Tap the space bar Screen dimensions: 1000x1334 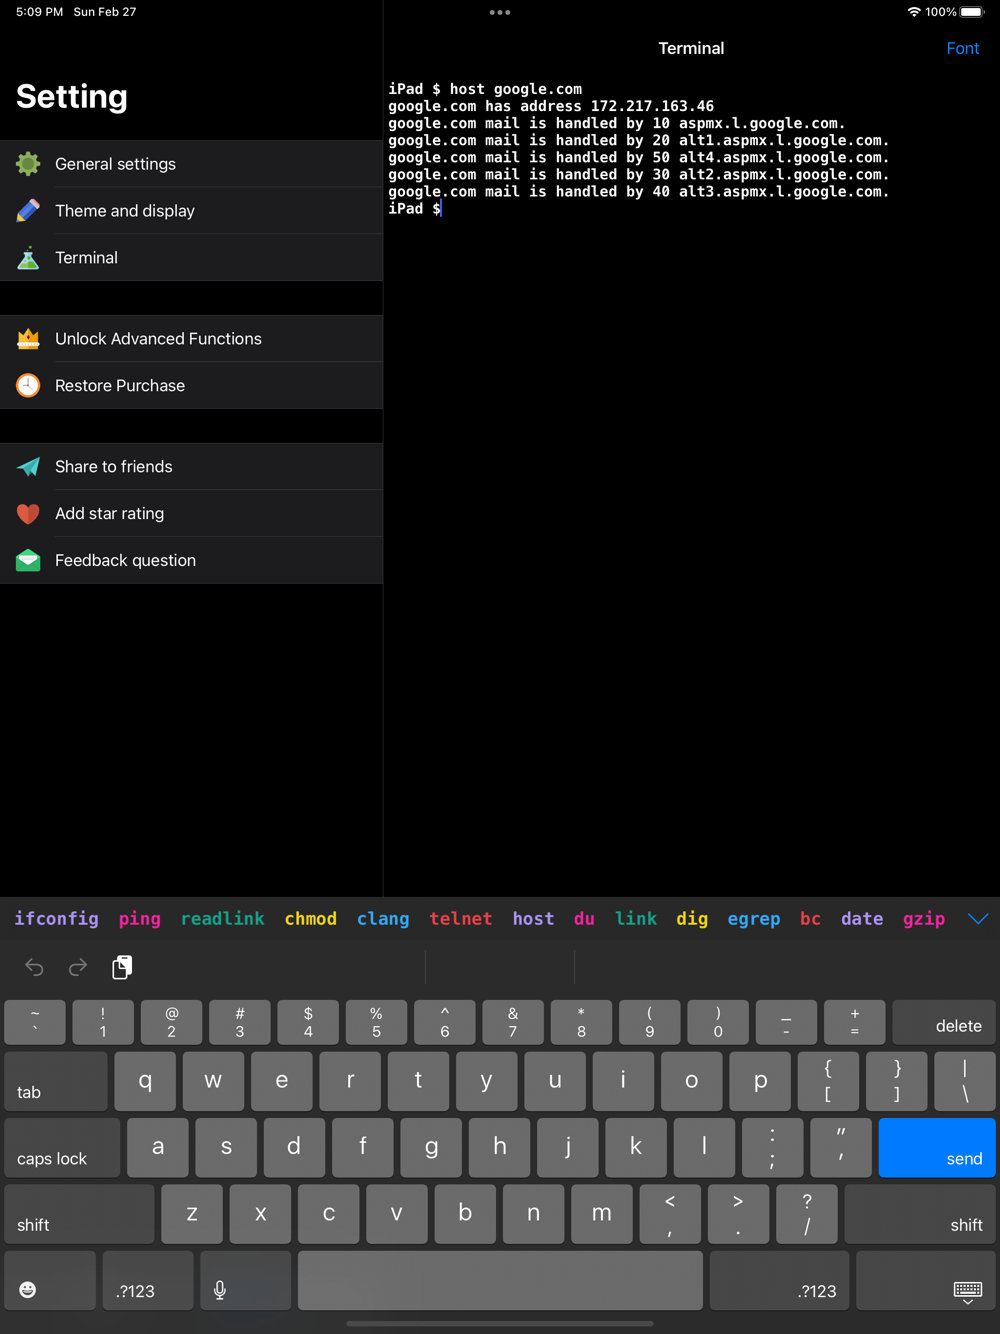coord(500,1280)
